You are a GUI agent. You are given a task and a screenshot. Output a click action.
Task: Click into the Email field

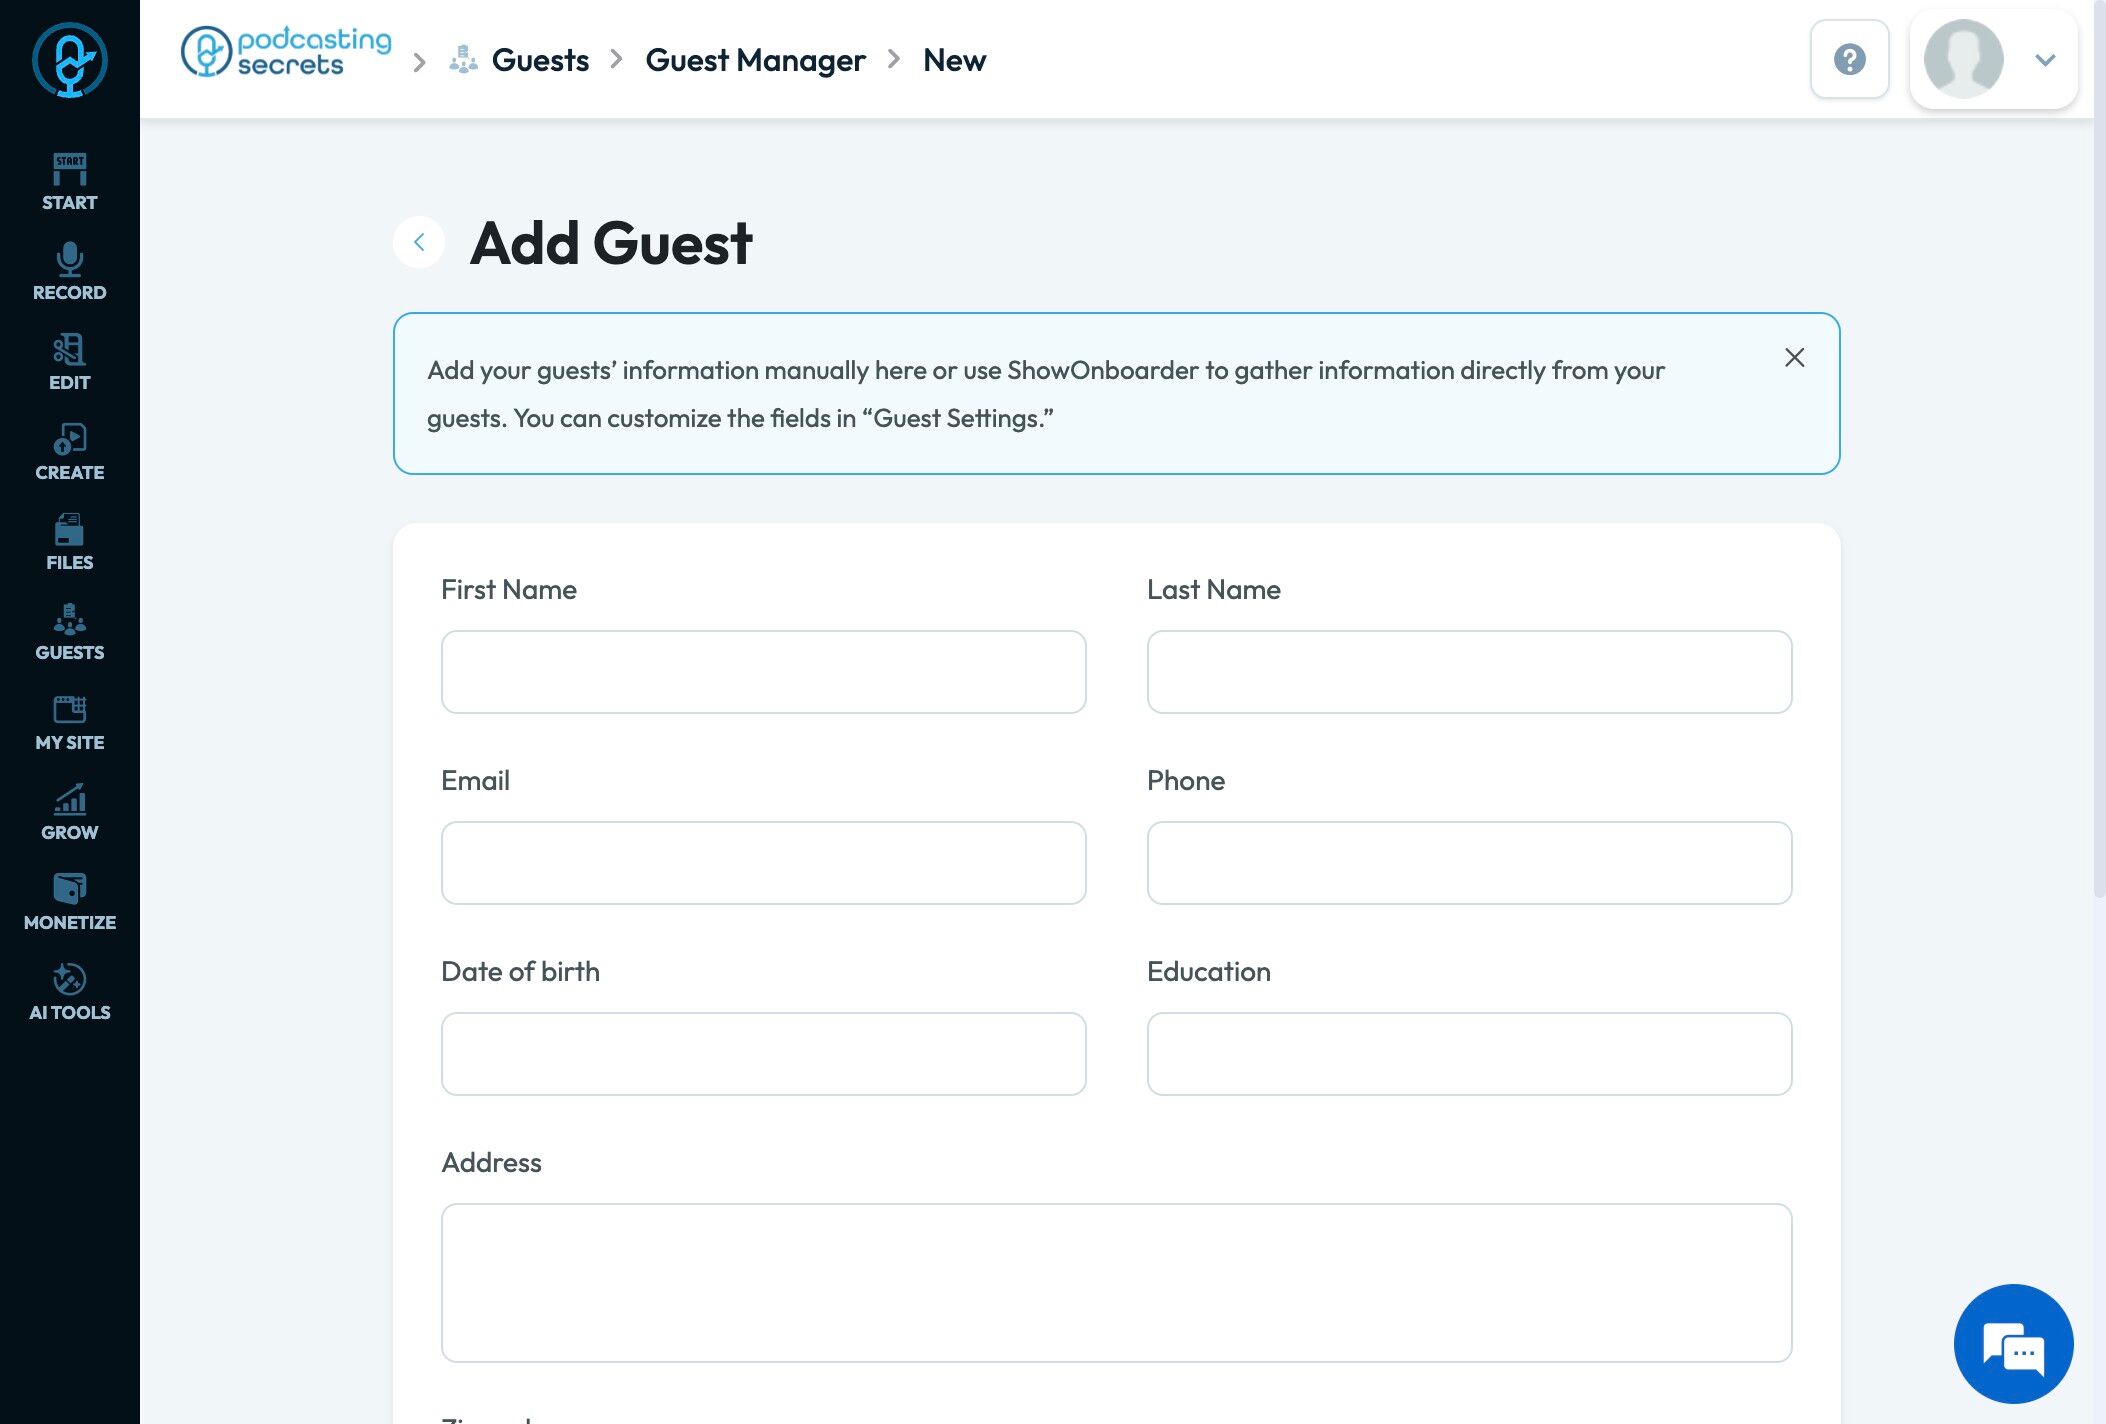tap(763, 863)
